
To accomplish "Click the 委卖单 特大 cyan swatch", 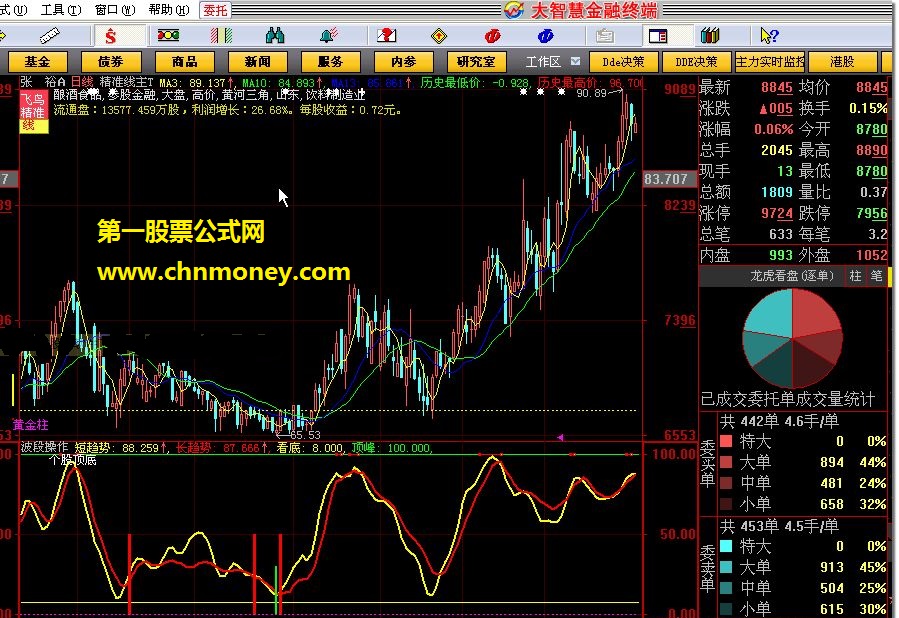I will [726, 546].
